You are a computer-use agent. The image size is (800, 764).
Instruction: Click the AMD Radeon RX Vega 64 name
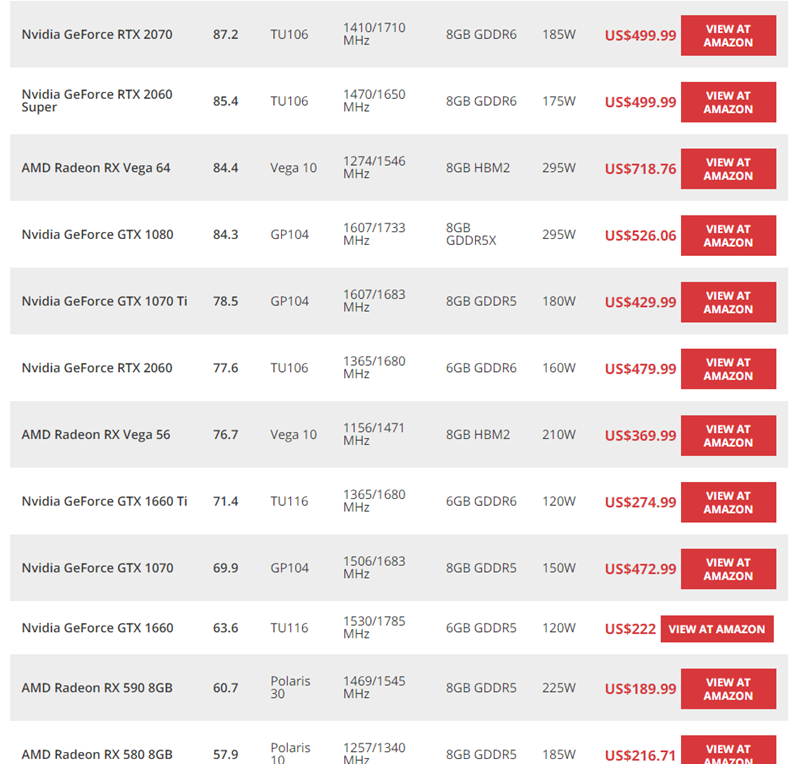click(96, 168)
